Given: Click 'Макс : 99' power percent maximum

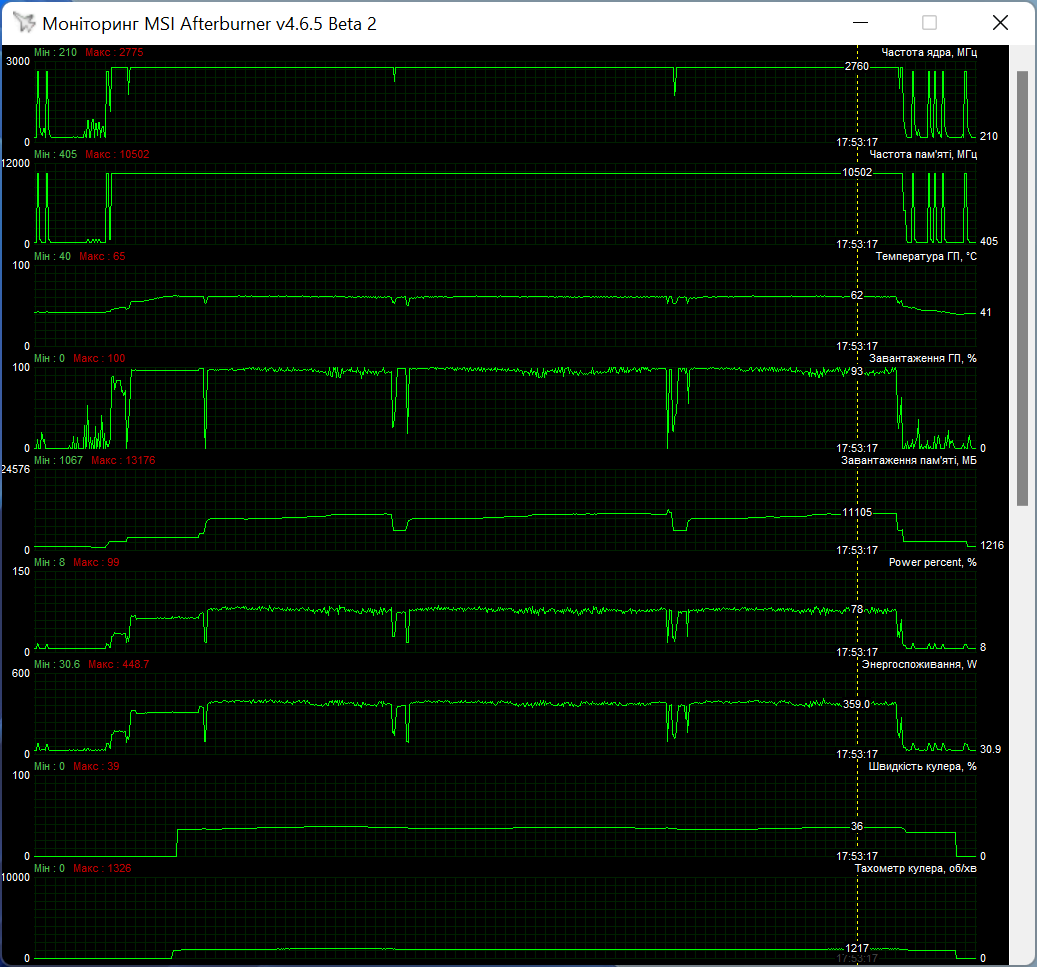Looking at the screenshot, I should click(x=96, y=562).
